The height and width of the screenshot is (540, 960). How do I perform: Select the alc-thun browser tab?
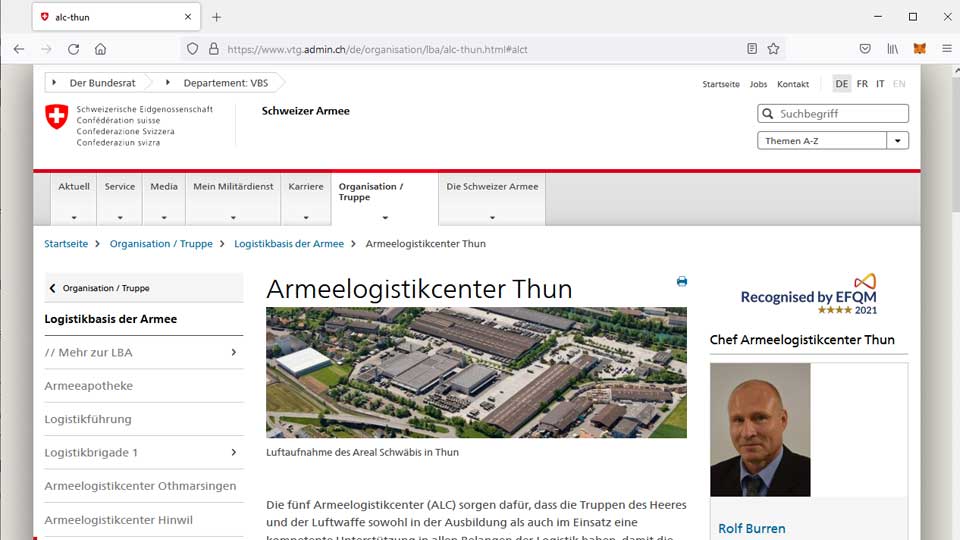click(115, 17)
